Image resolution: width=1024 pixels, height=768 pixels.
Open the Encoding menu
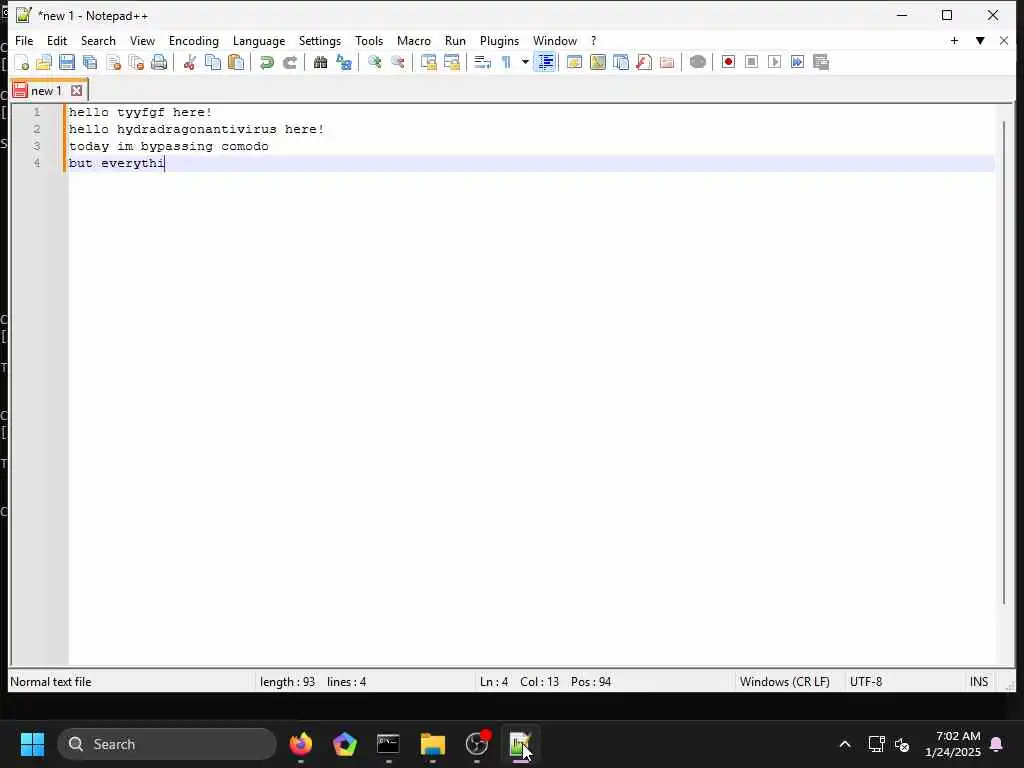click(194, 40)
